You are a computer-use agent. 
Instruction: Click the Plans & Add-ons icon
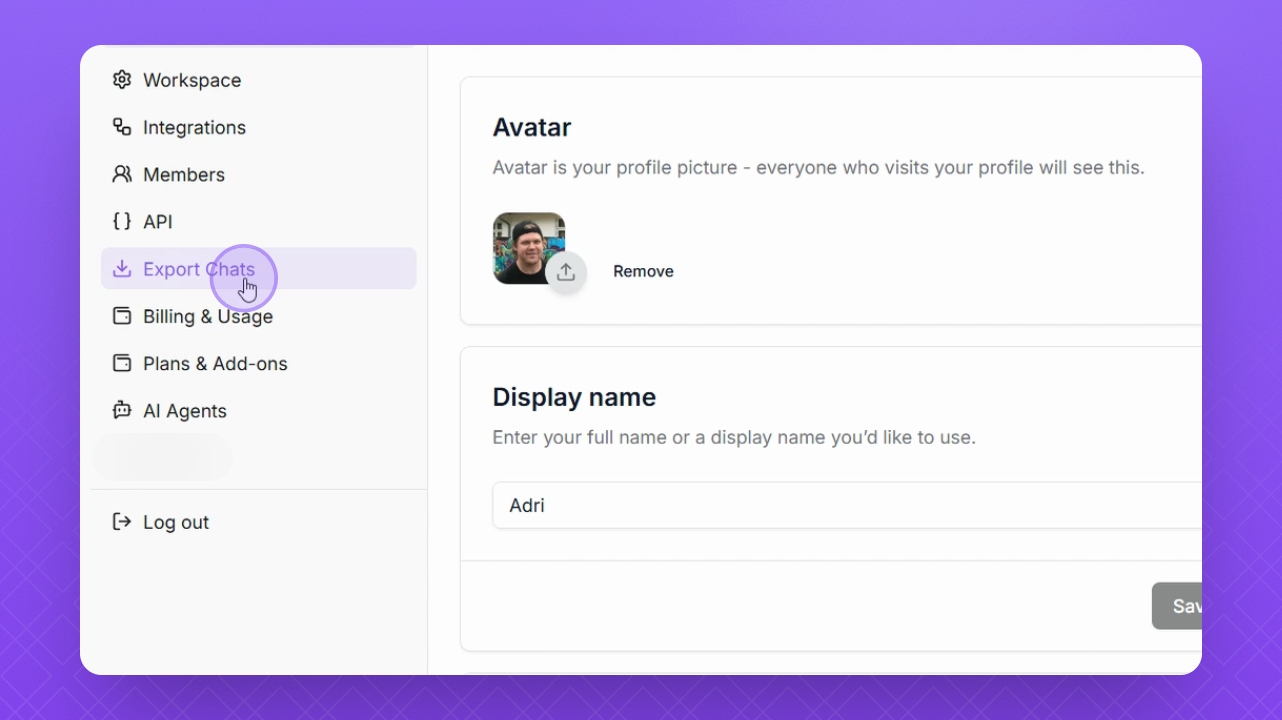click(x=122, y=363)
